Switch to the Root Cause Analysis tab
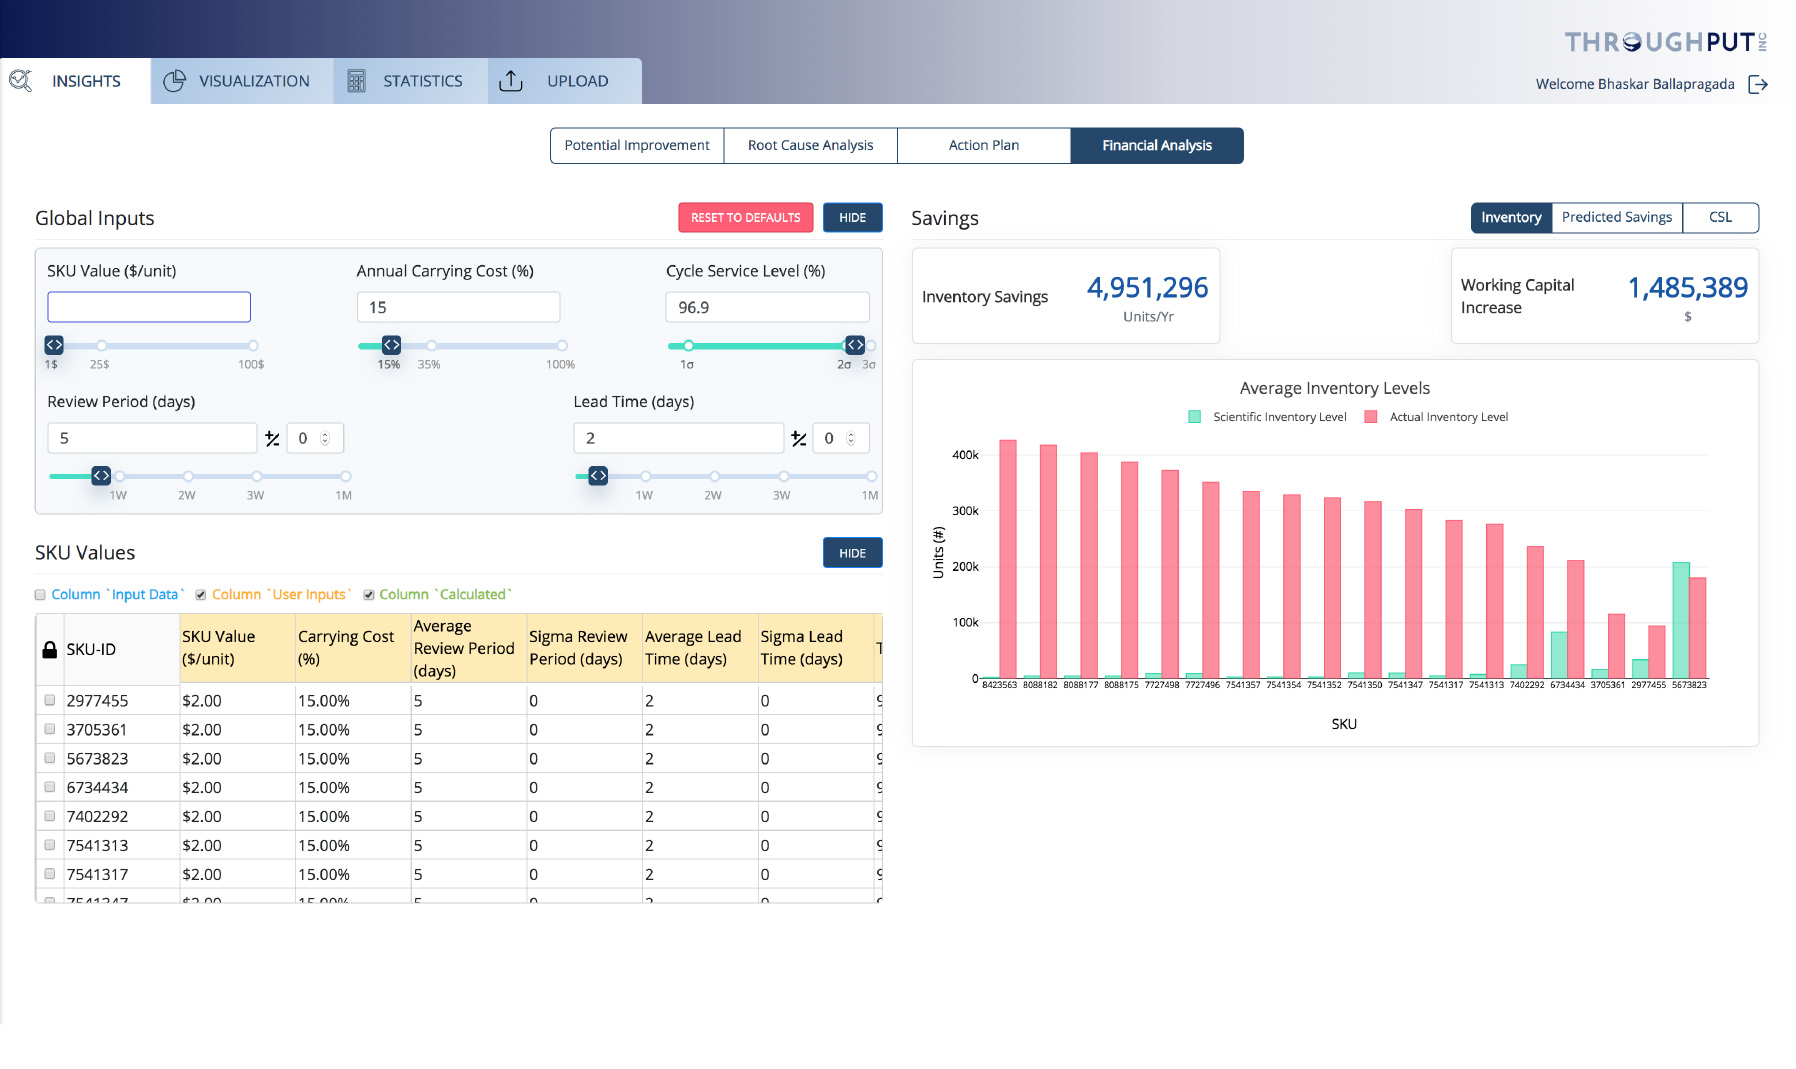The height and width of the screenshot is (1069, 1796). pyautogui.click(x=810, y=145)
